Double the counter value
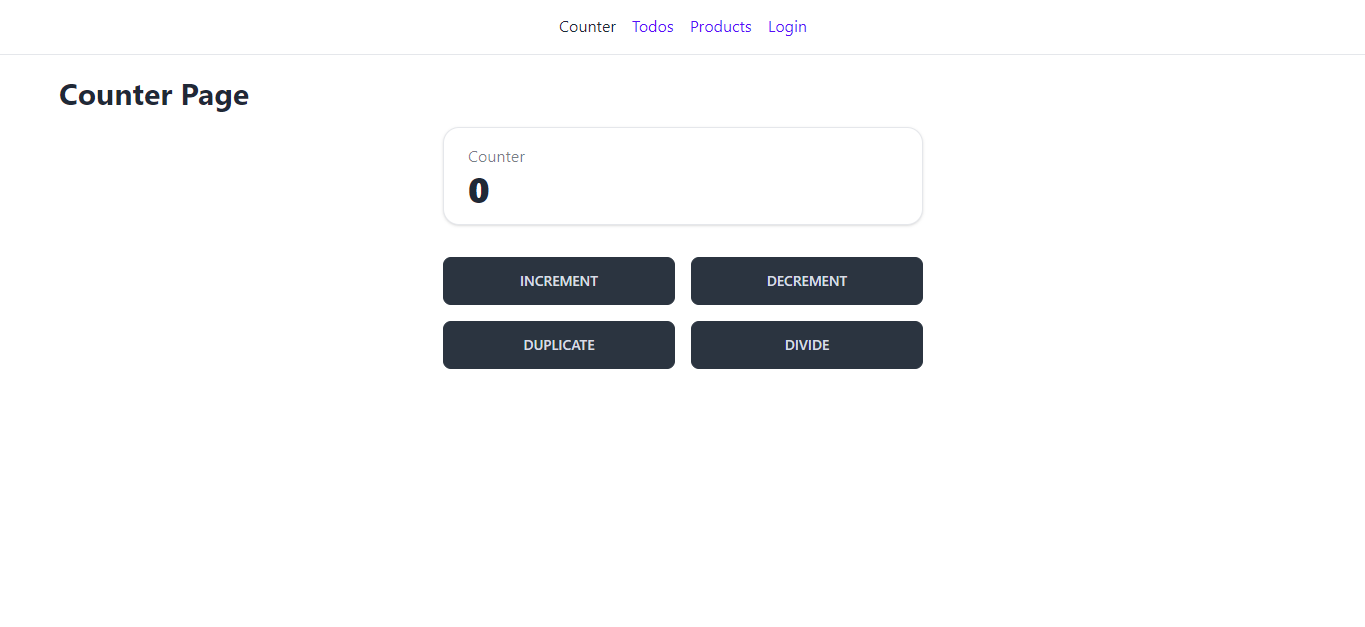 559,345
